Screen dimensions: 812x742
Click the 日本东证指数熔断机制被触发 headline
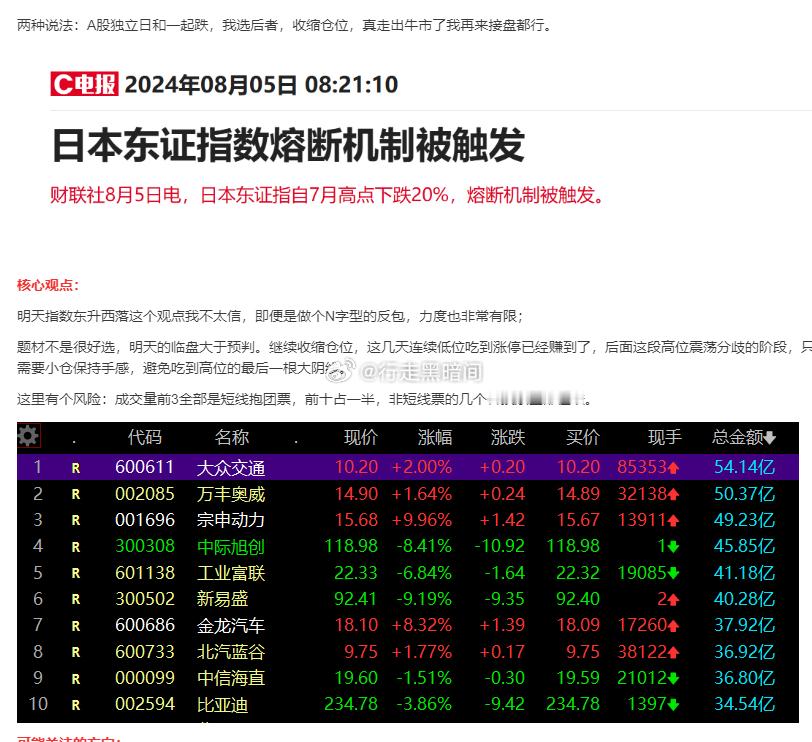(288, 145)
